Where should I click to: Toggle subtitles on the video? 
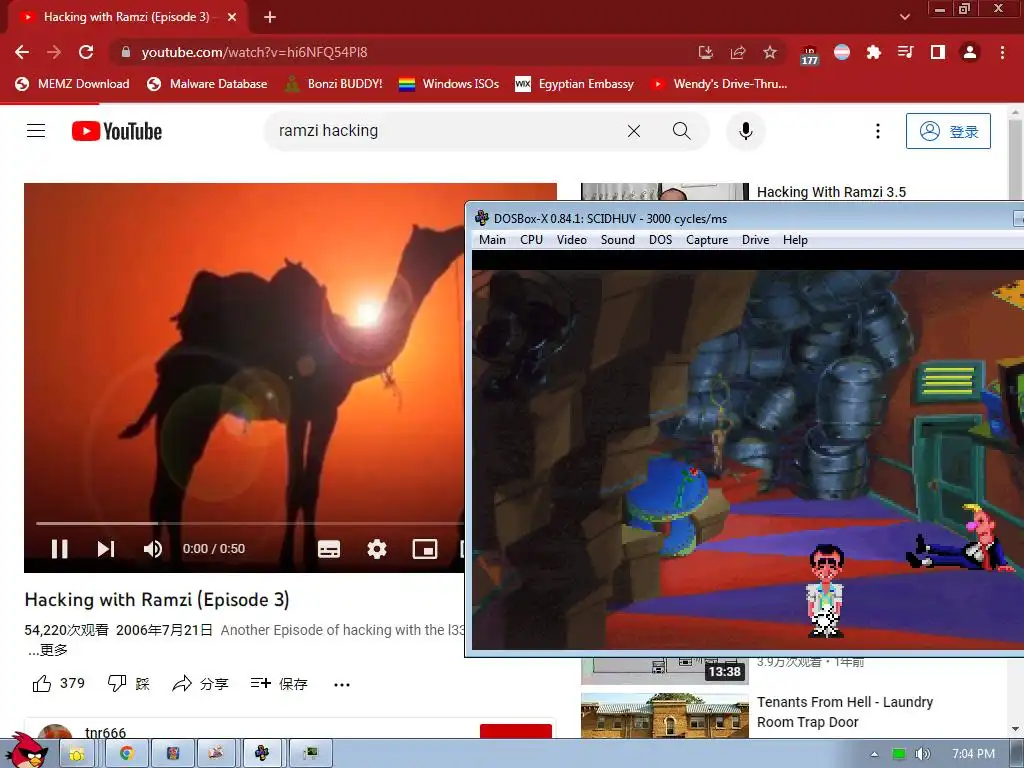pyautogui.click(x=328, y=549)
